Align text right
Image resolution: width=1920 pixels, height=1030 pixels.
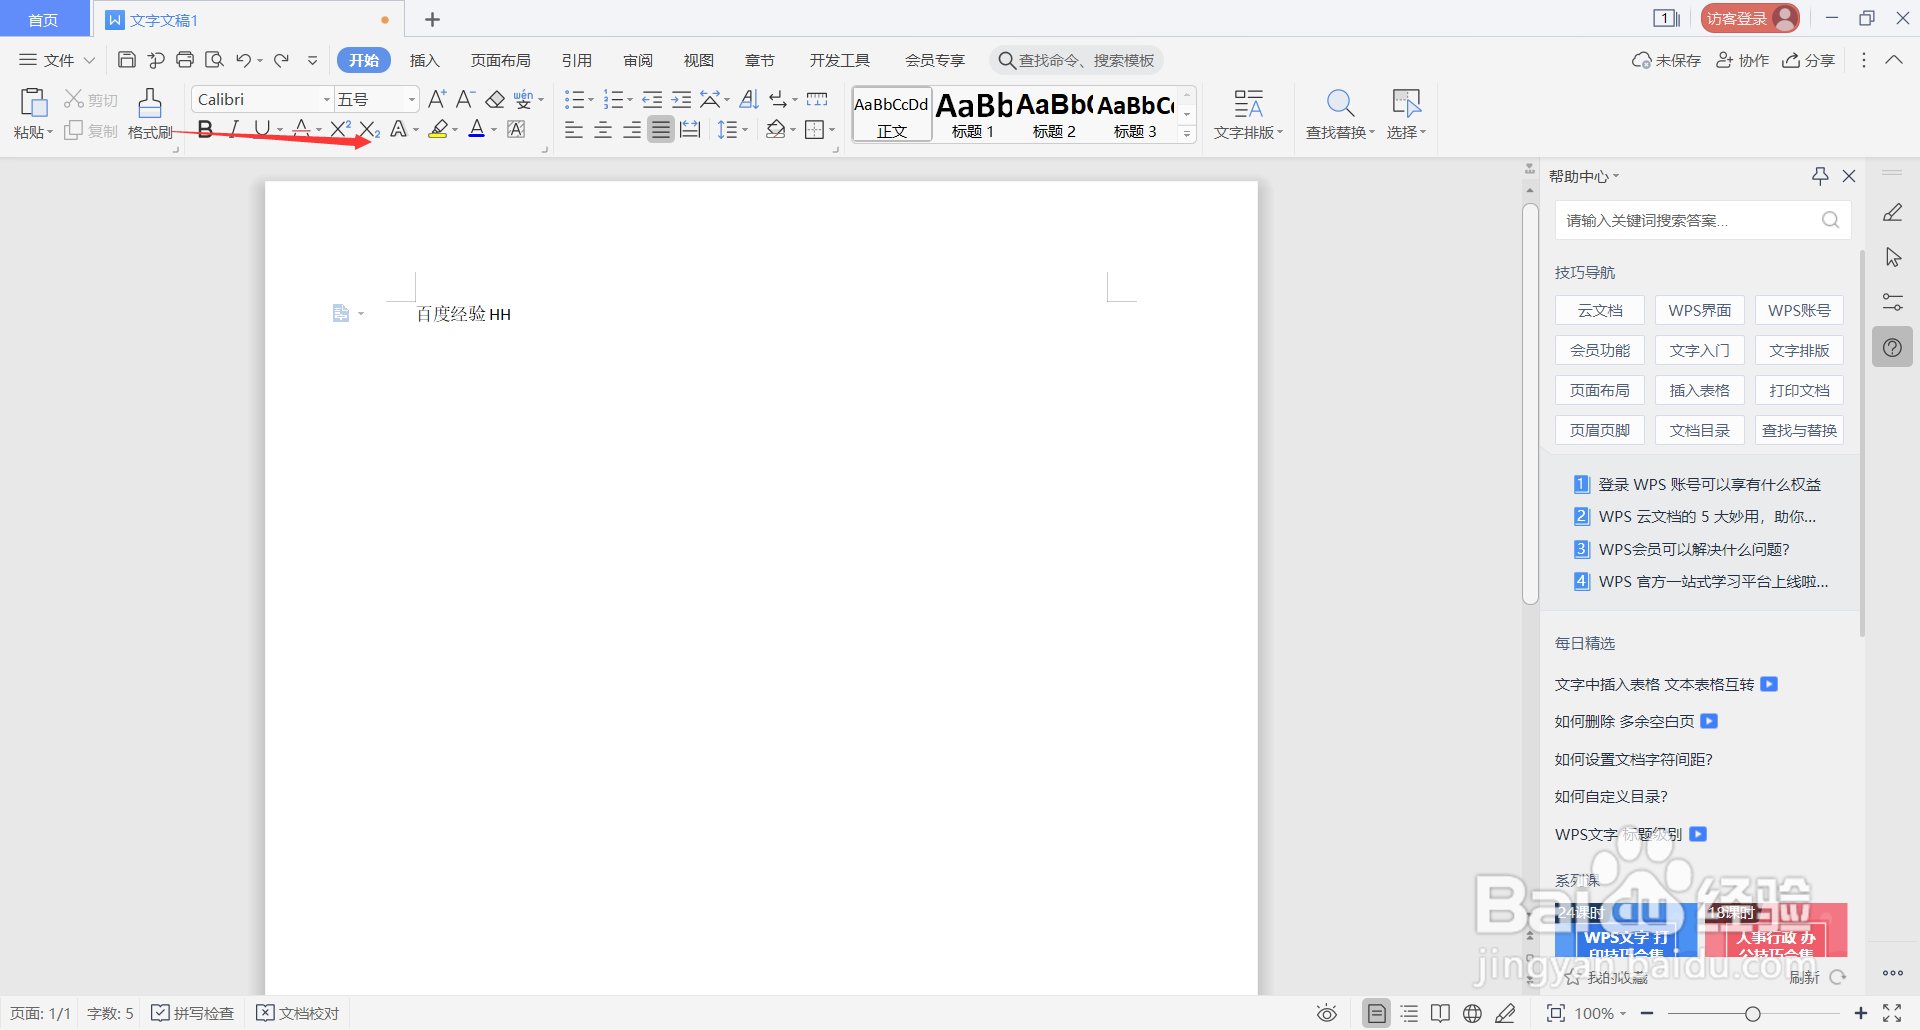632,130
